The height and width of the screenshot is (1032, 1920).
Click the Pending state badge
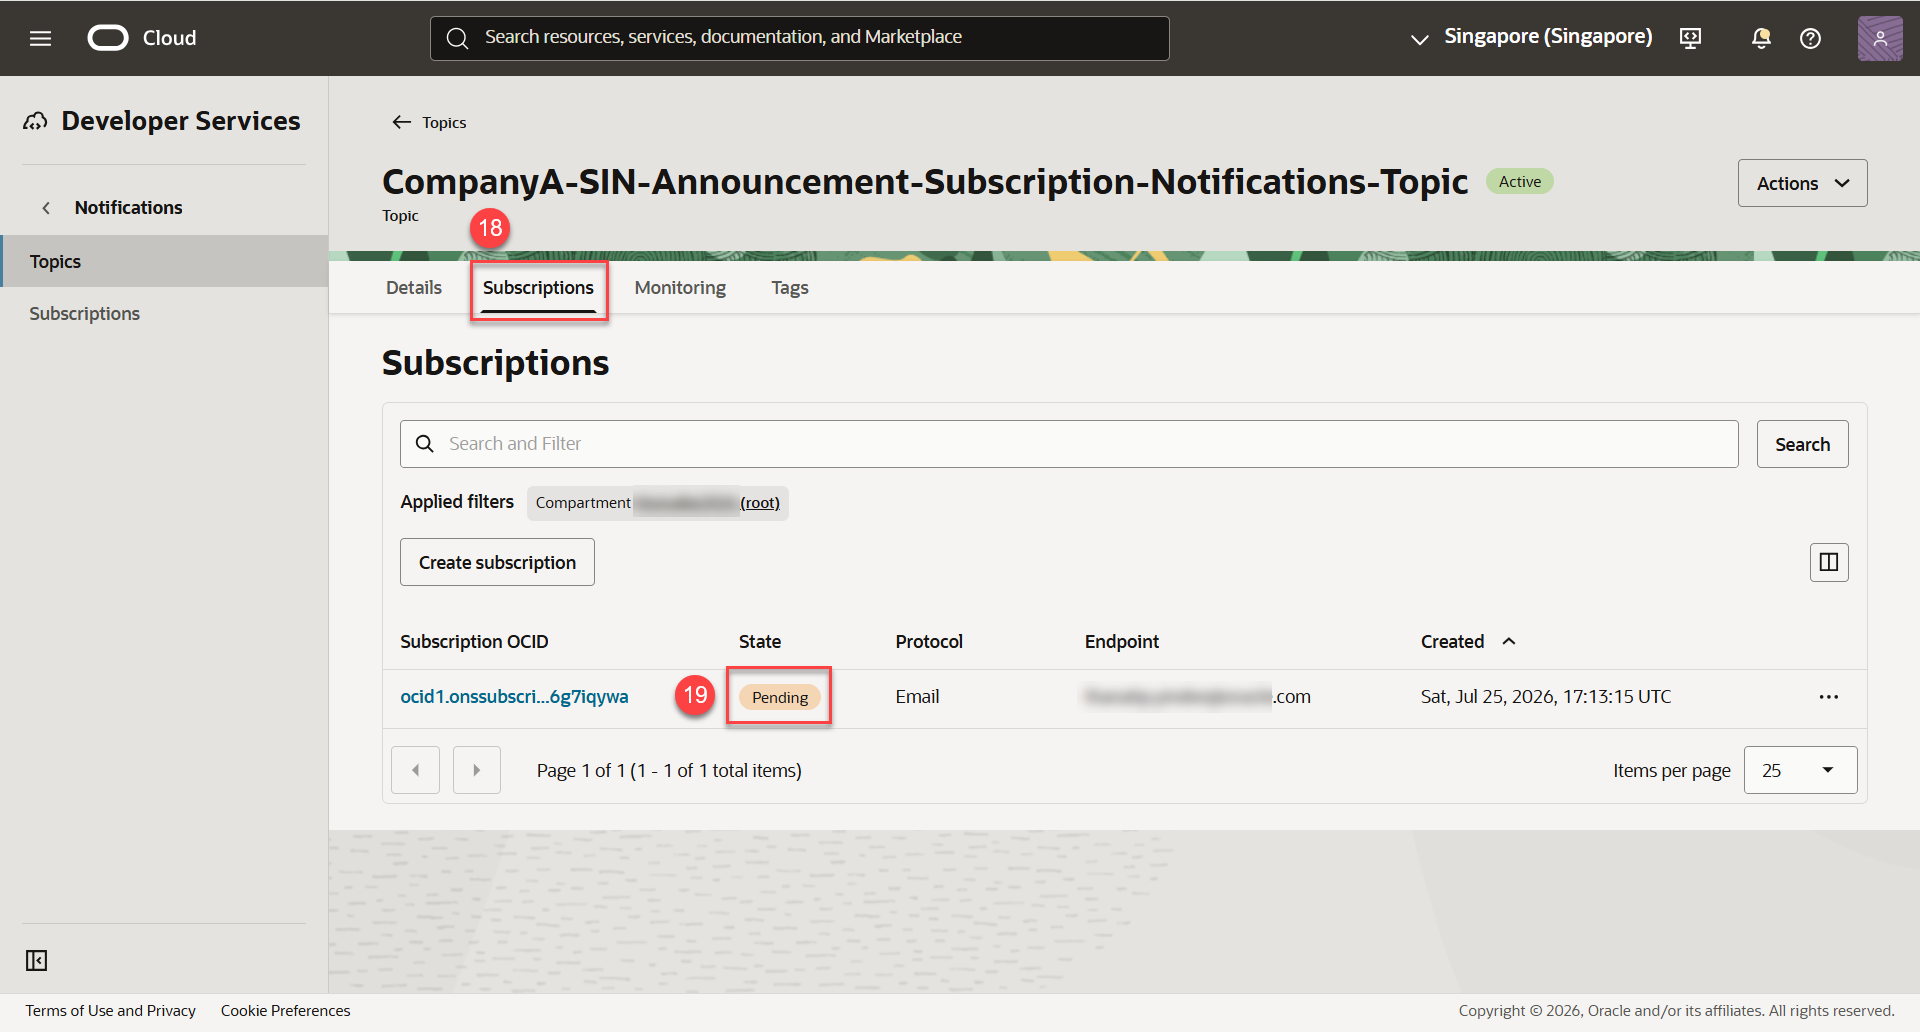pos(780,697)
